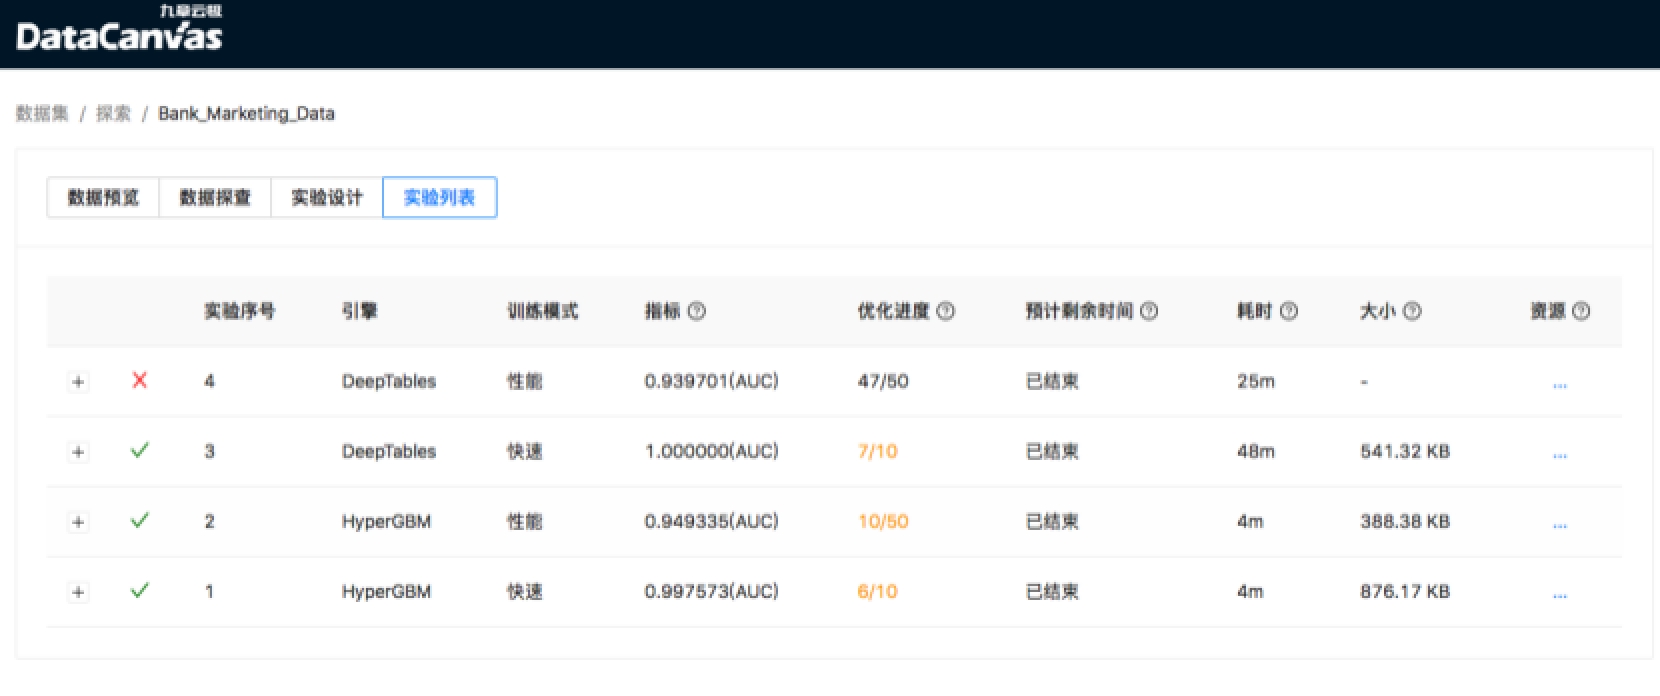Select the 实验列表 tab
Viewport: 1660px width, 696px height.
tap(440, 197)
